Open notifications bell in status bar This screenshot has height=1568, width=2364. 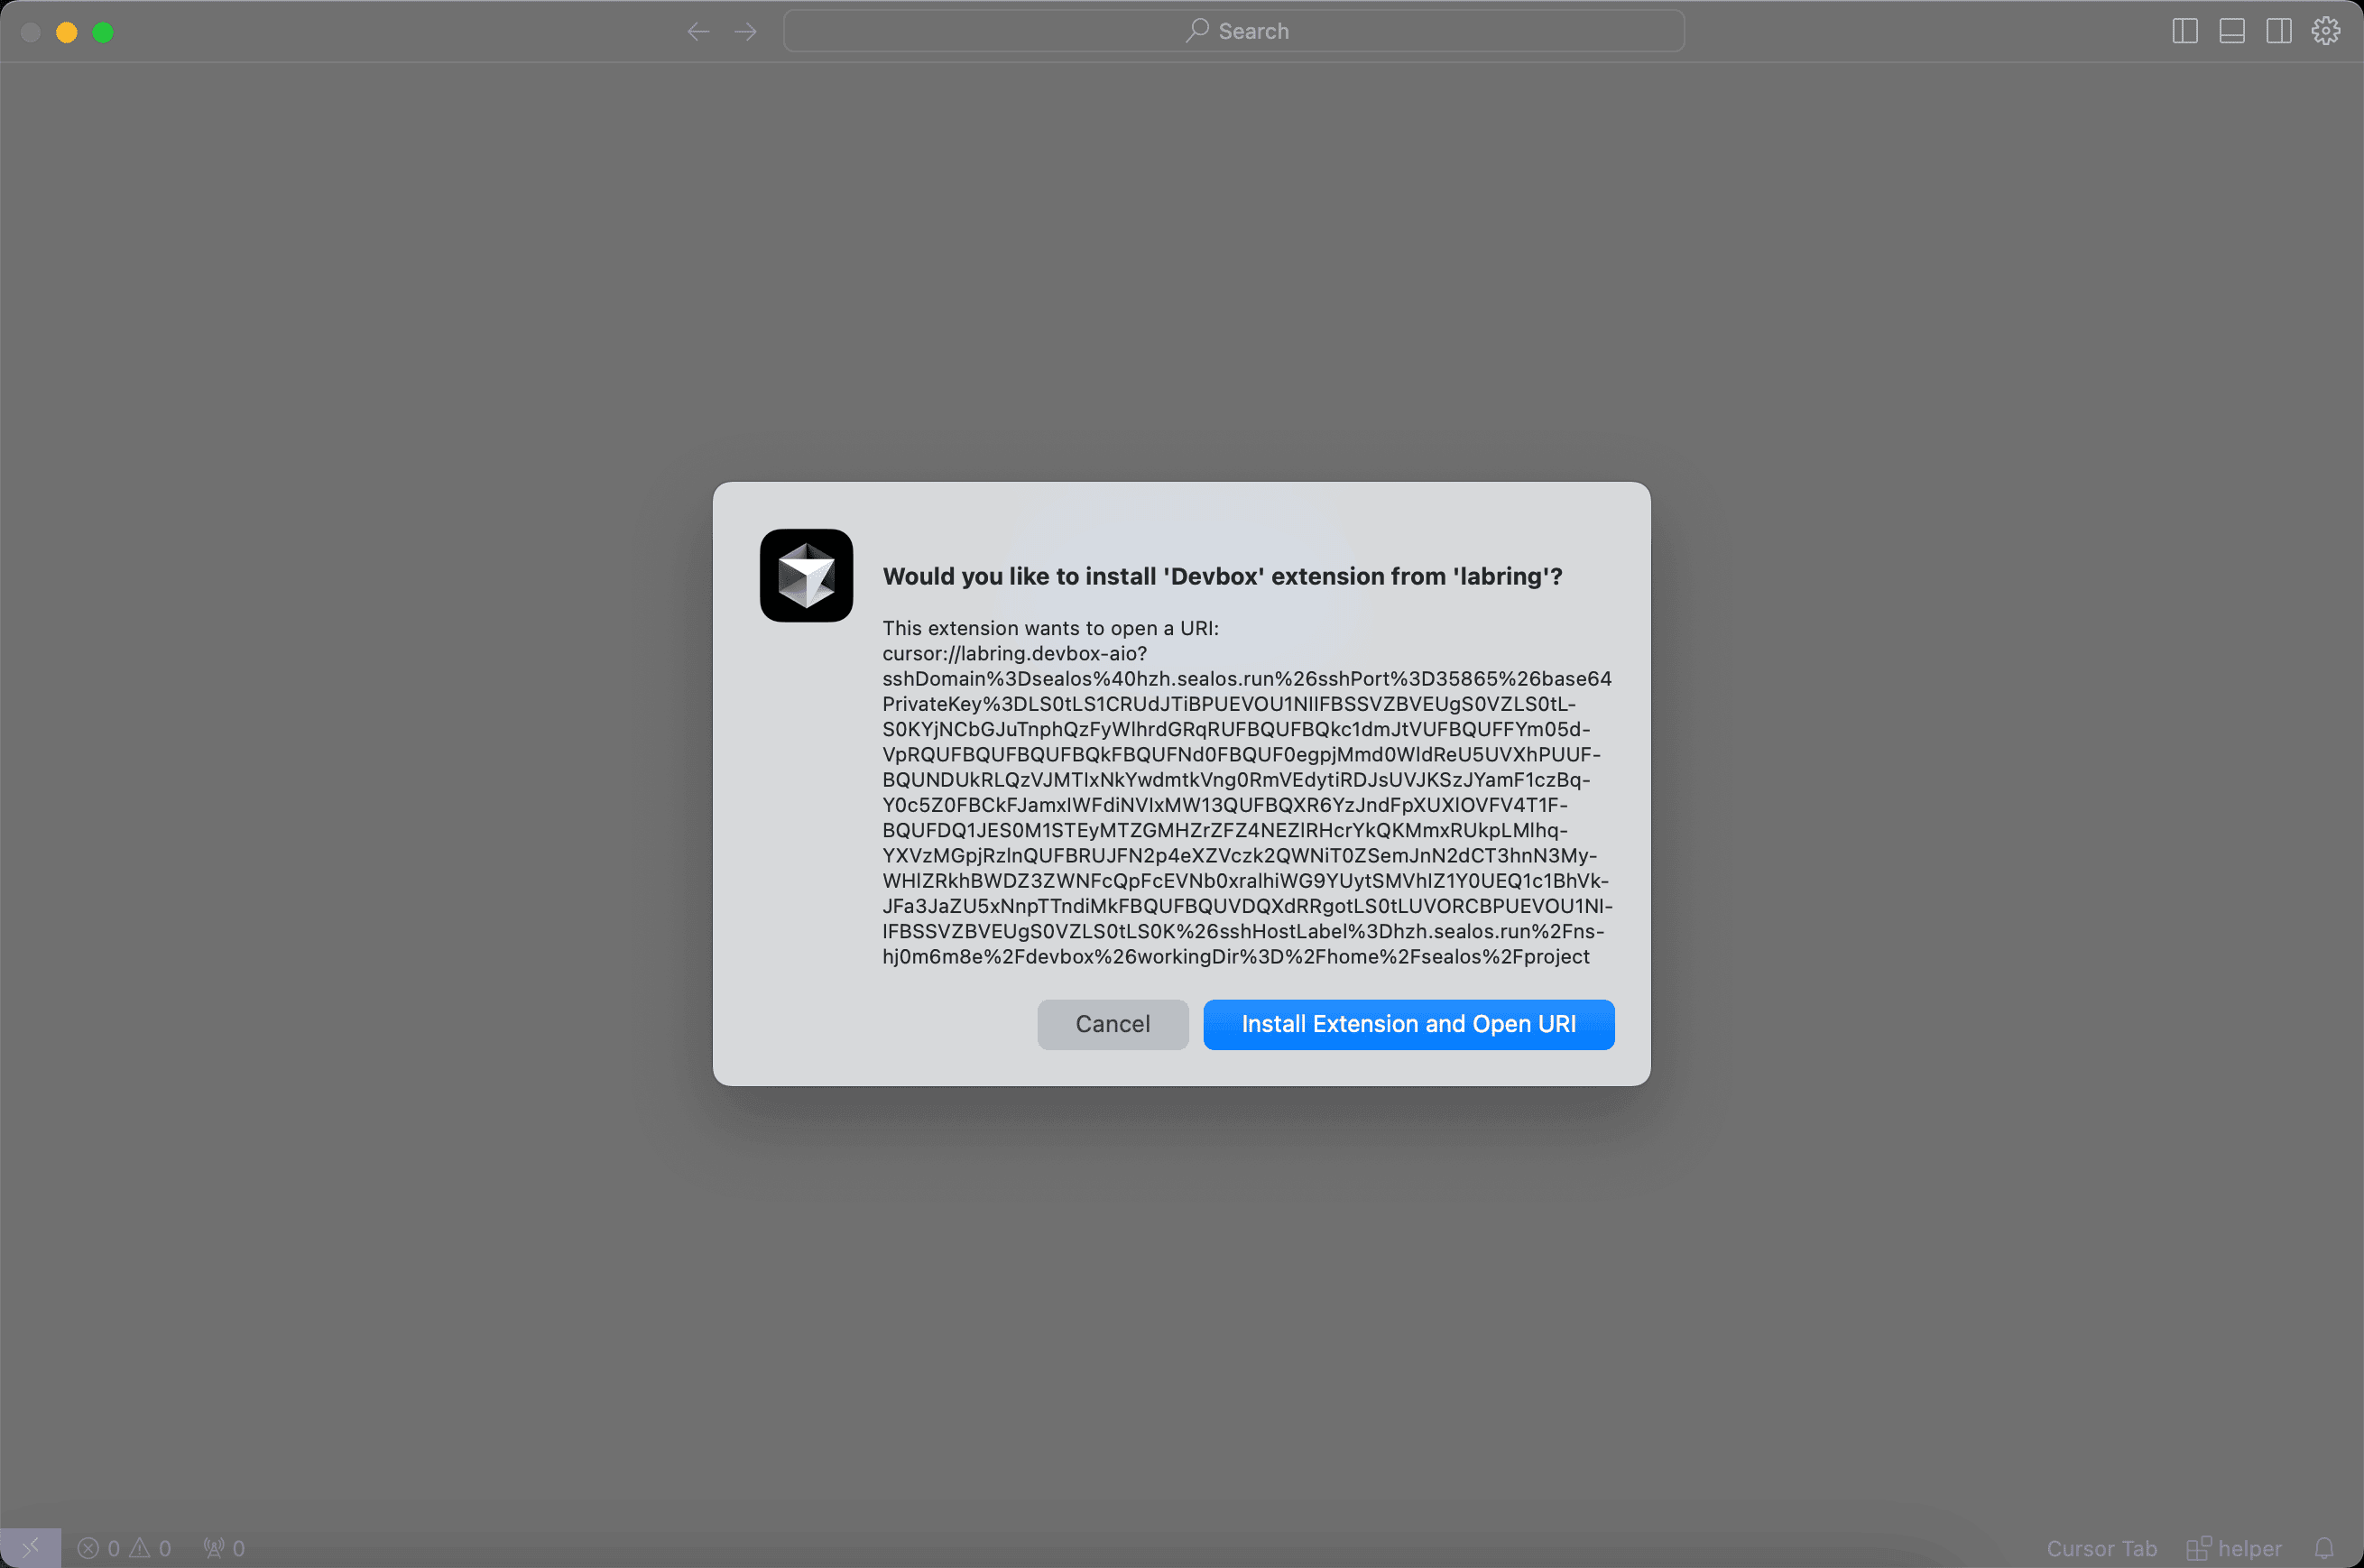click(2324, 1548)
